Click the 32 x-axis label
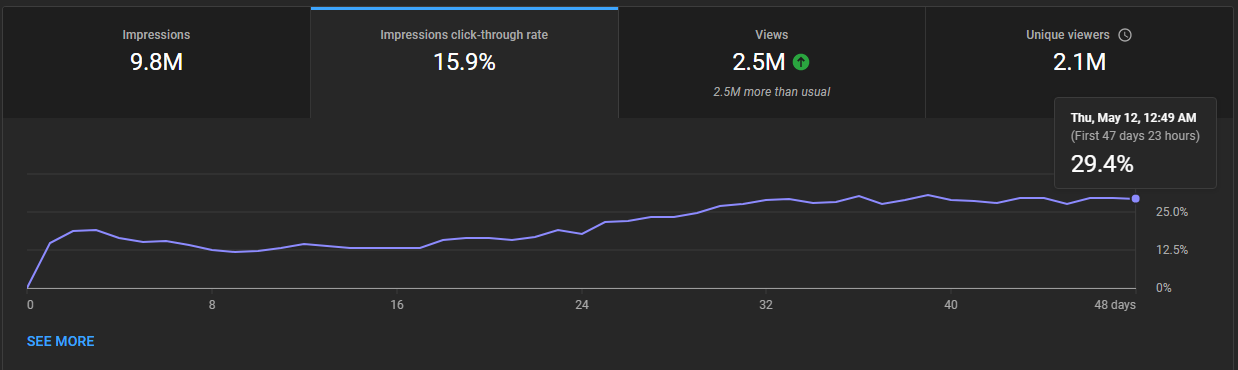The height and width of the screenshot is (370, 1238). [767, 305]
